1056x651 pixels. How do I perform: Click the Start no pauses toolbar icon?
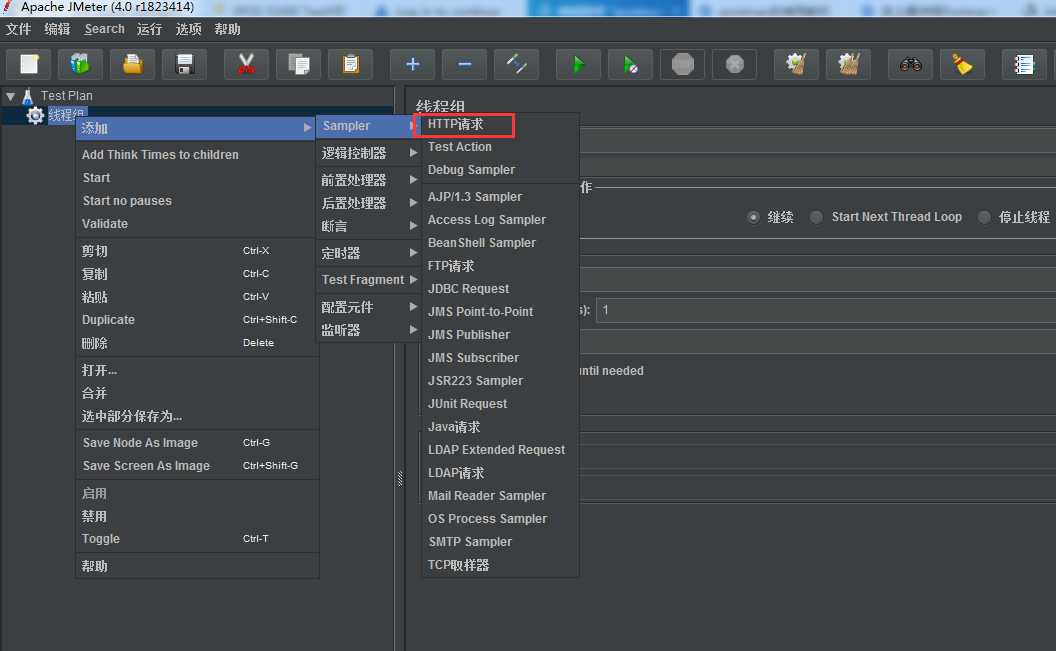(x=630, y=65)
